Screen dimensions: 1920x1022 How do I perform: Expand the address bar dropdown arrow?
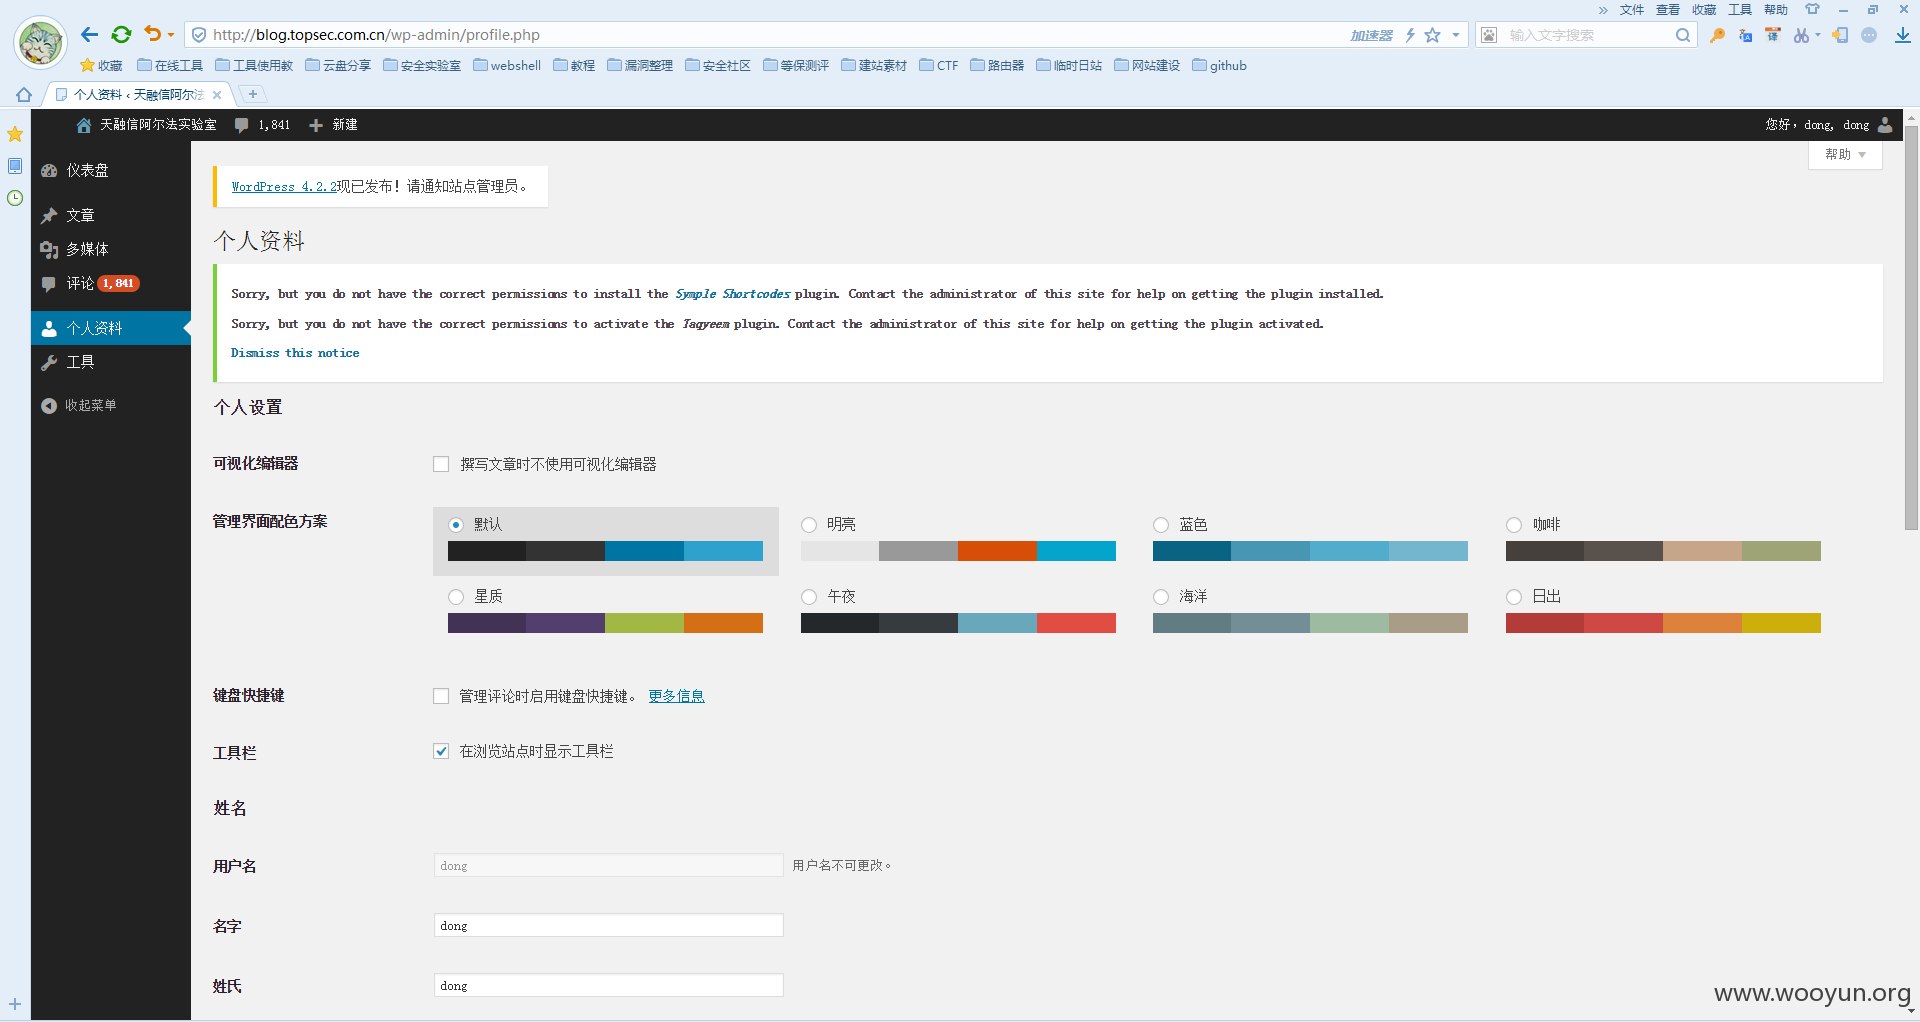1456,35
